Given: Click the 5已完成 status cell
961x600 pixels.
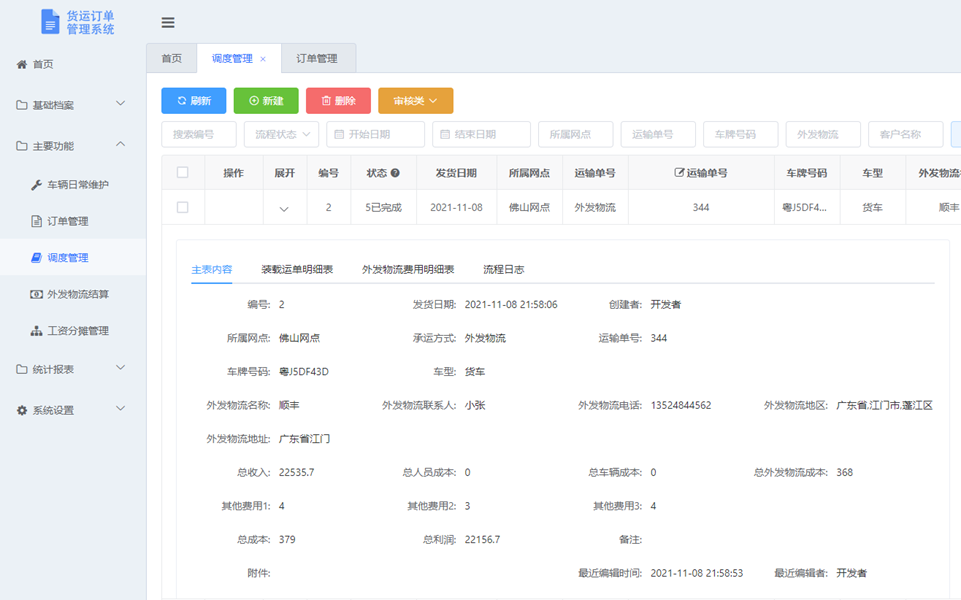Looking at the screenshot, I should 383,208.
